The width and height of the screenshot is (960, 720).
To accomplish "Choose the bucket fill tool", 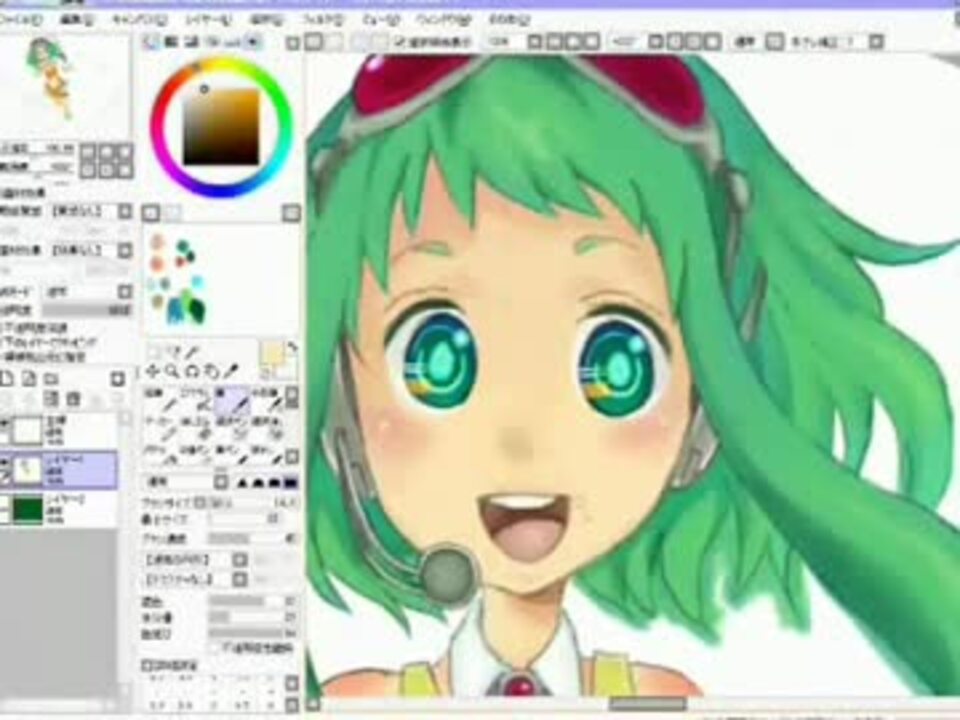I will point(162,456).
